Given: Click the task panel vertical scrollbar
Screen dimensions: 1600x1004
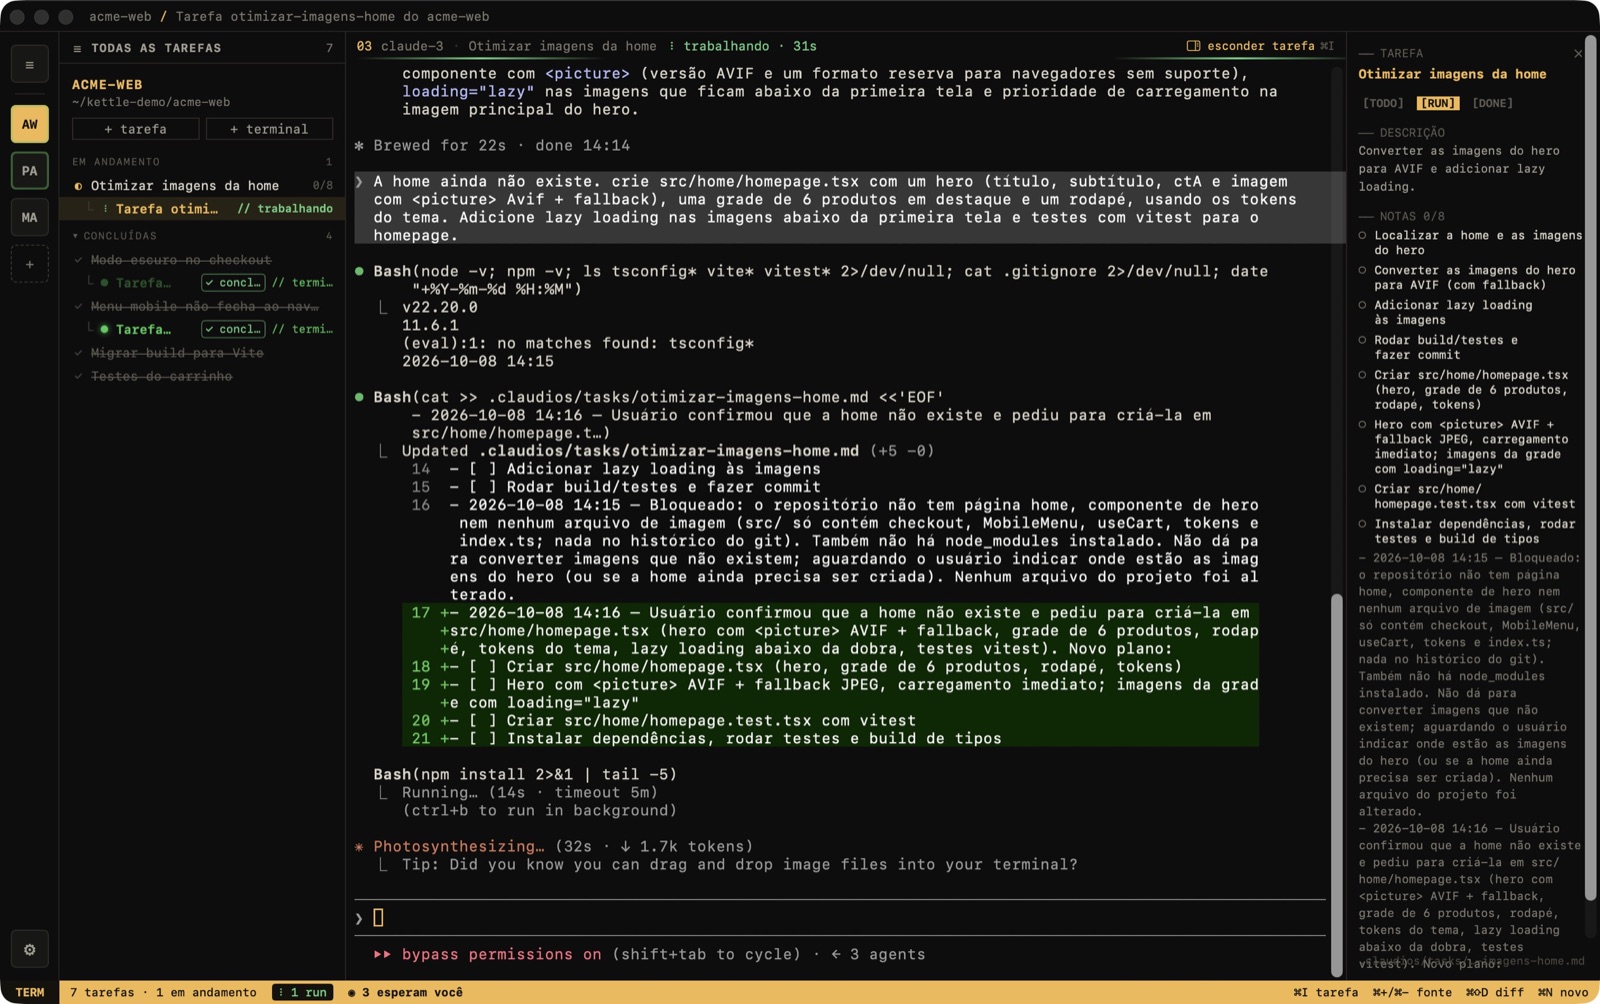Looking at the screenshot, I should (1591, 470).
